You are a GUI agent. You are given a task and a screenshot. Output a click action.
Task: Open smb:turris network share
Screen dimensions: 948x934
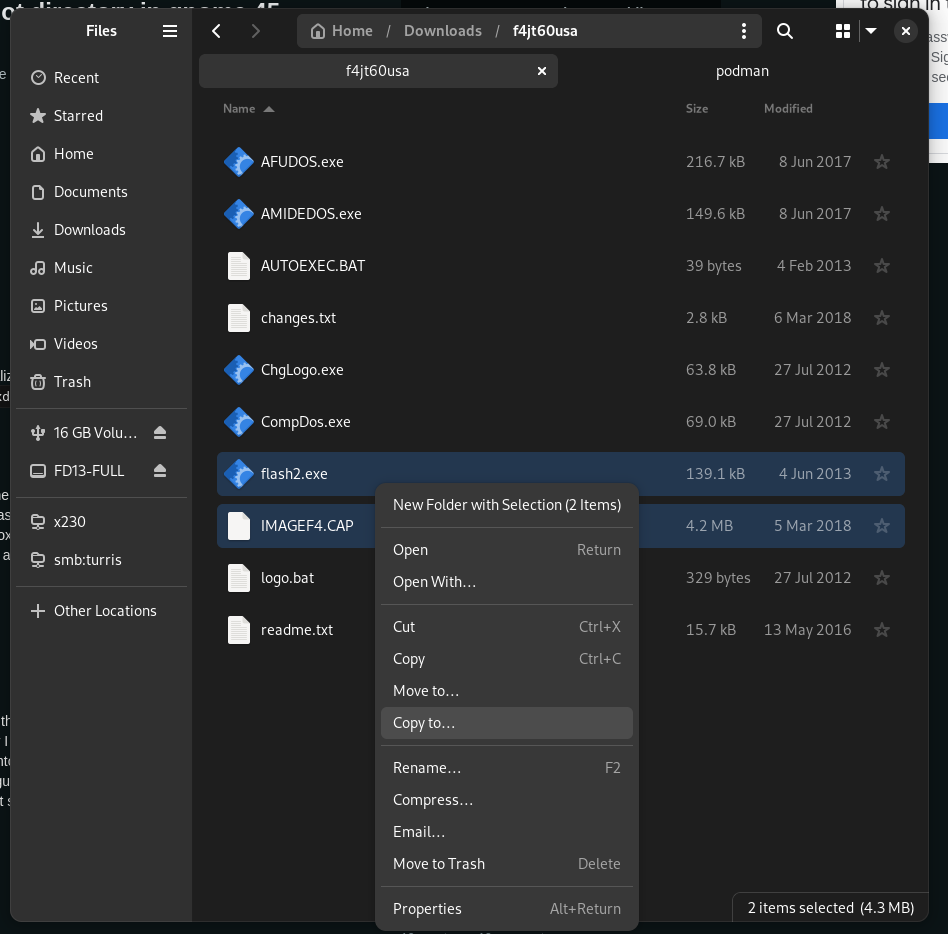[x=101, y=560]
